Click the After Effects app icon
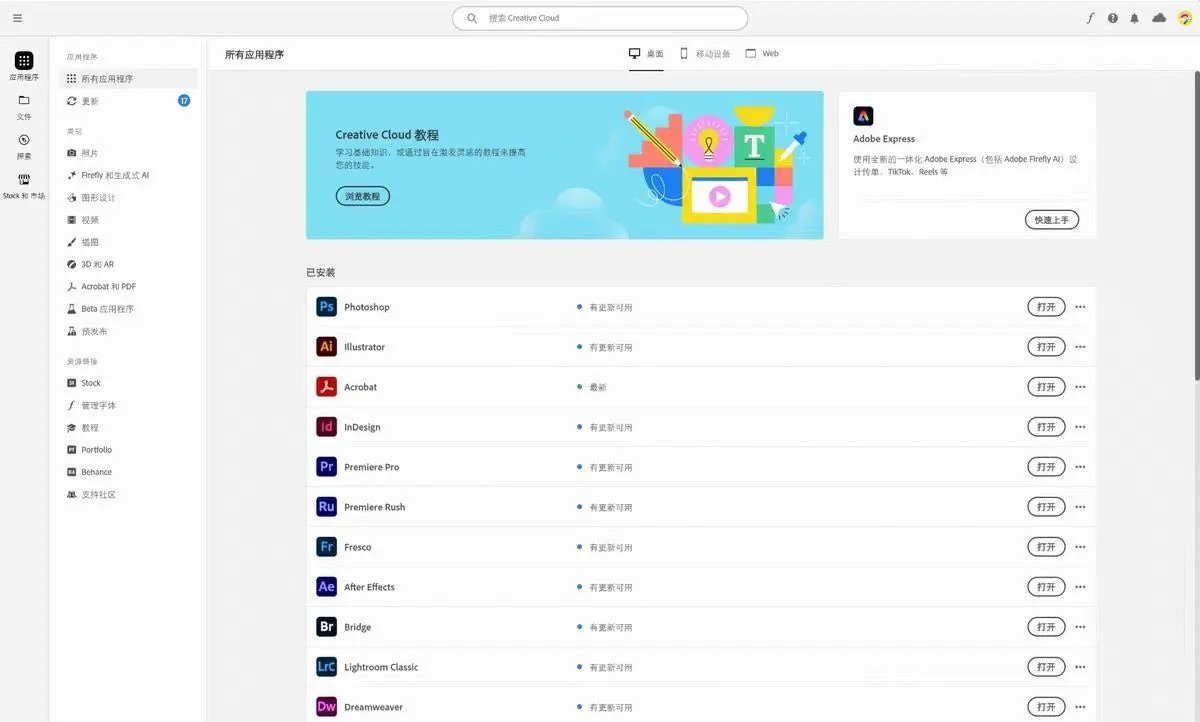Viewport: 1200px width, 722px height. (326, 586)
